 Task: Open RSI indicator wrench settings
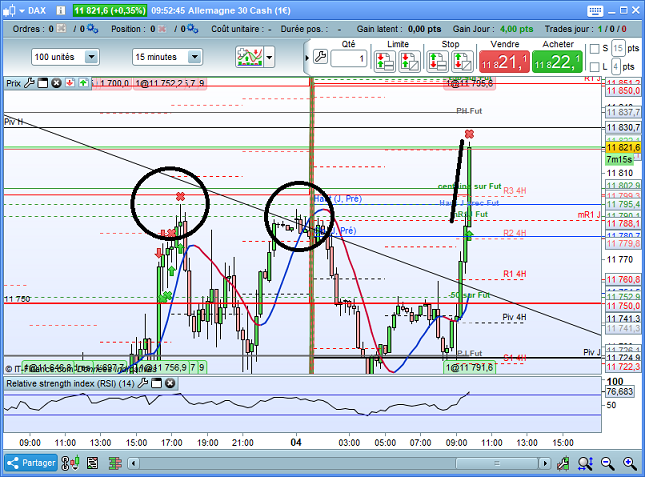(143, 384)
